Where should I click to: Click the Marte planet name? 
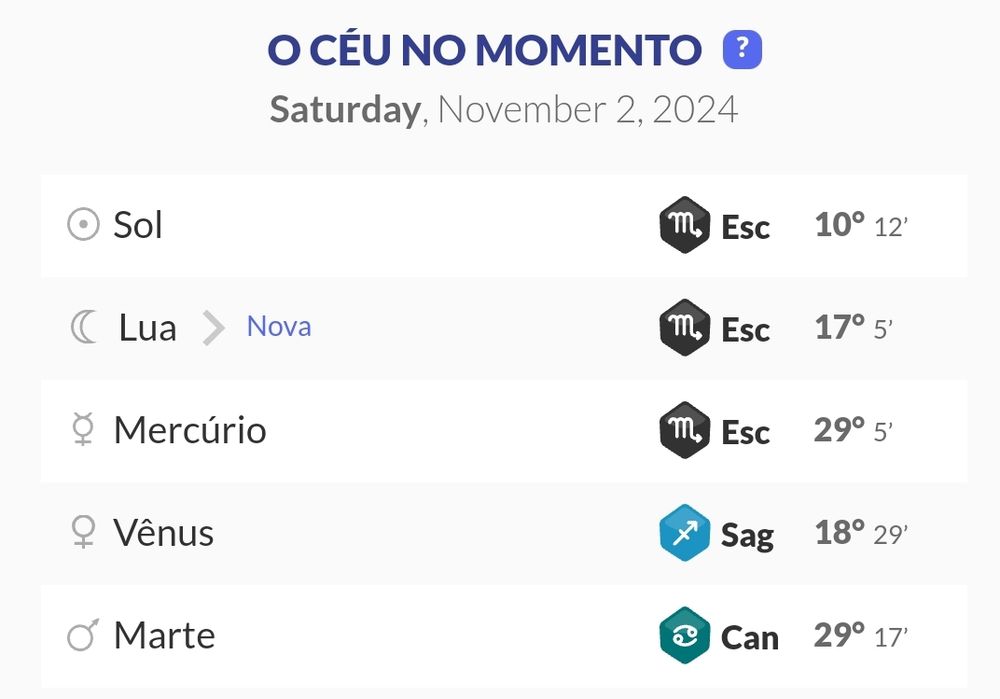click(165, 635)
